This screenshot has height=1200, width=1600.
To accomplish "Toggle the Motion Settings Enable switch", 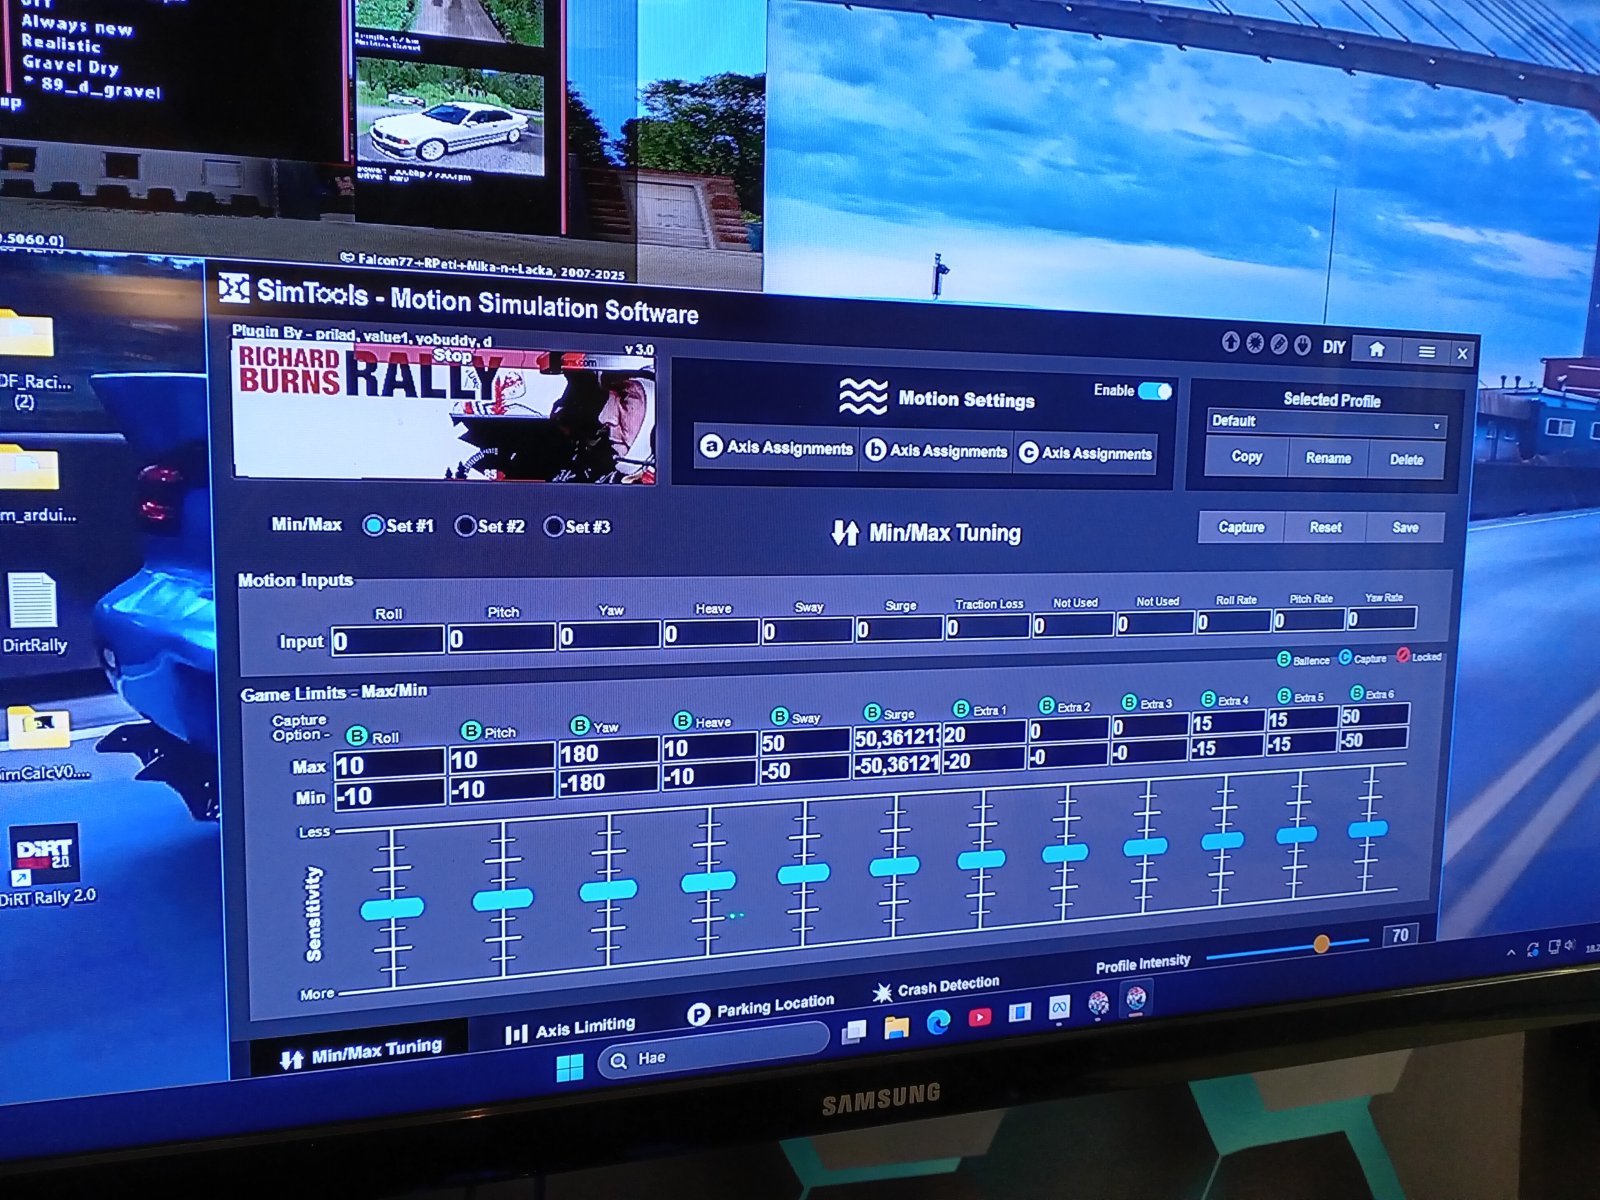I will pos(1155,391).
